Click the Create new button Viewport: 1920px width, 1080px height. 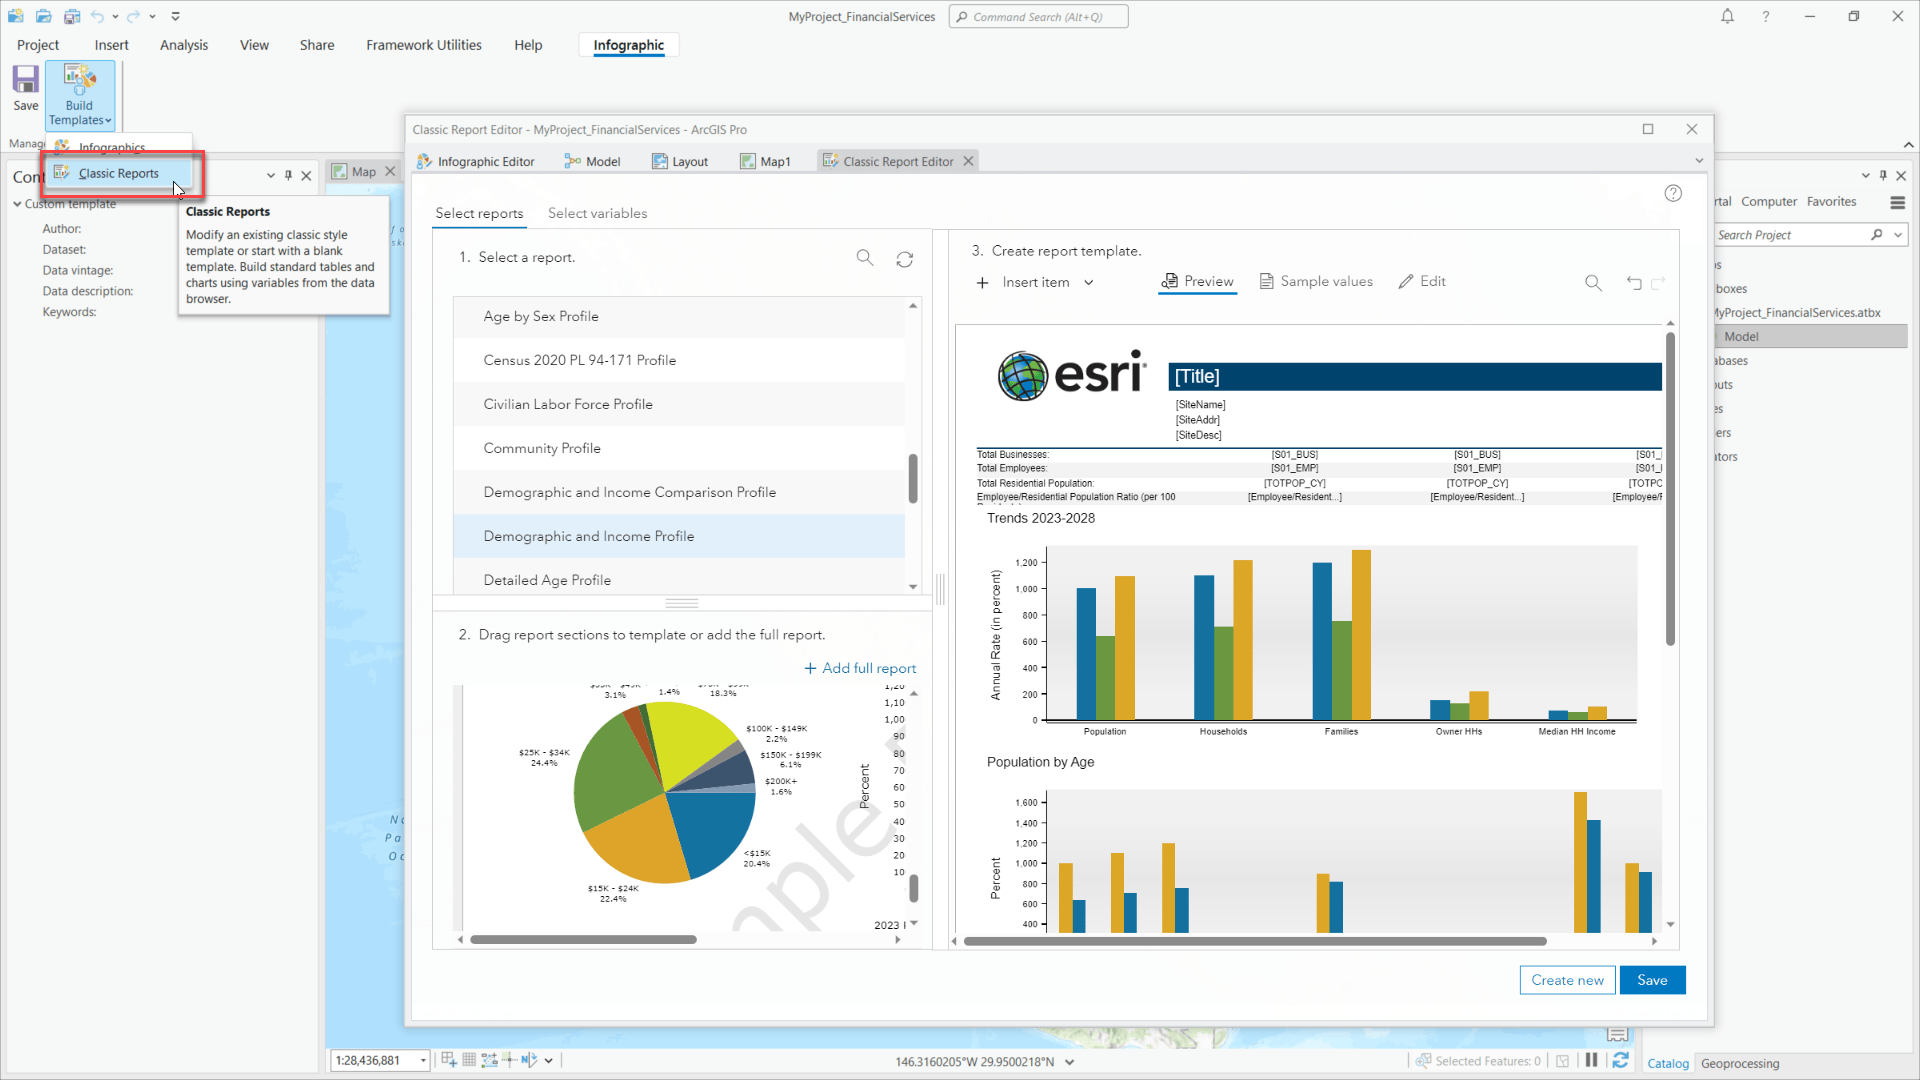click(1566, 980)
